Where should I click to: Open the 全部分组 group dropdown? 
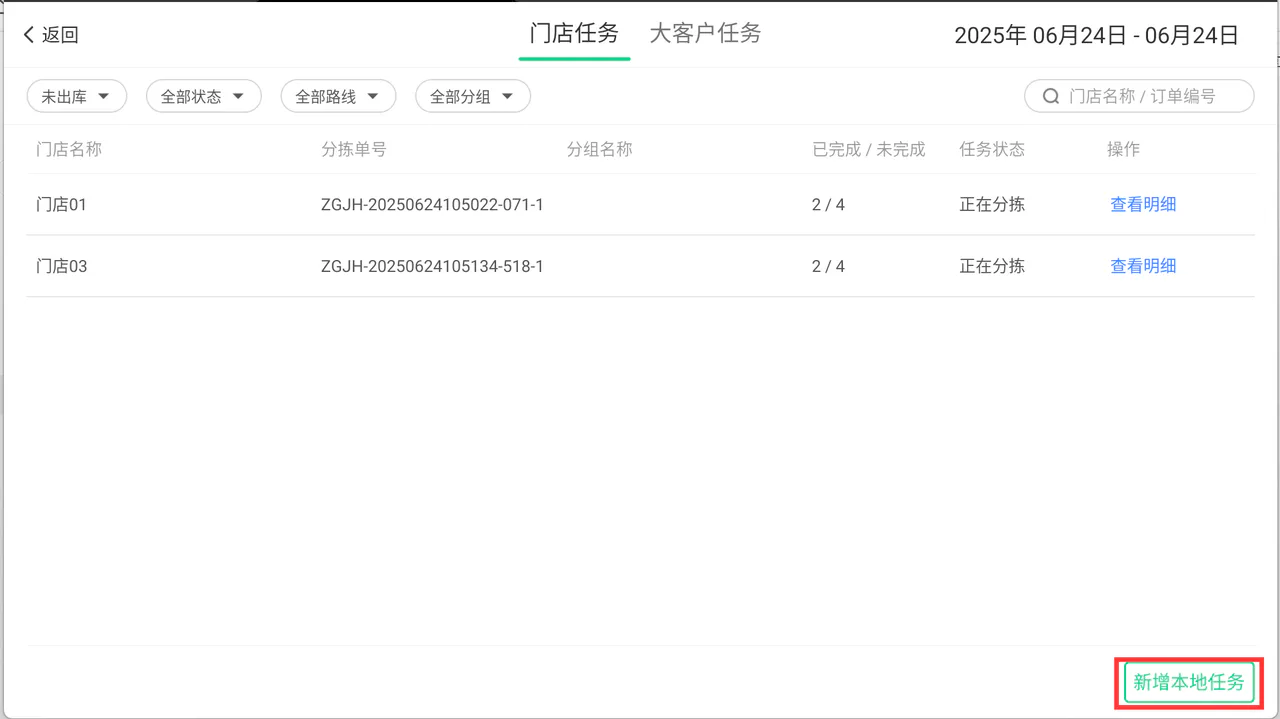(473, 96)
